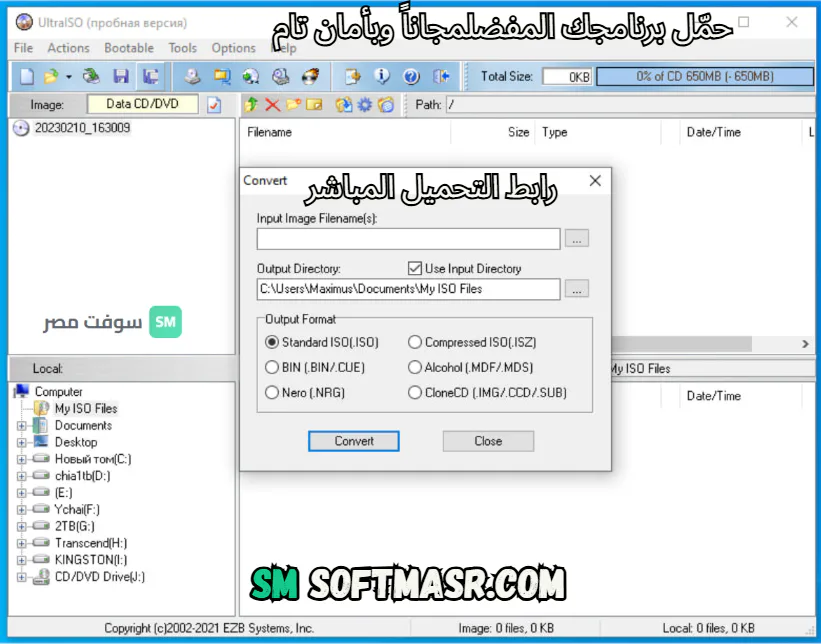Click the Filename column header
The height and width of the screenshot is (644, 821).
[x=346, y=132]
